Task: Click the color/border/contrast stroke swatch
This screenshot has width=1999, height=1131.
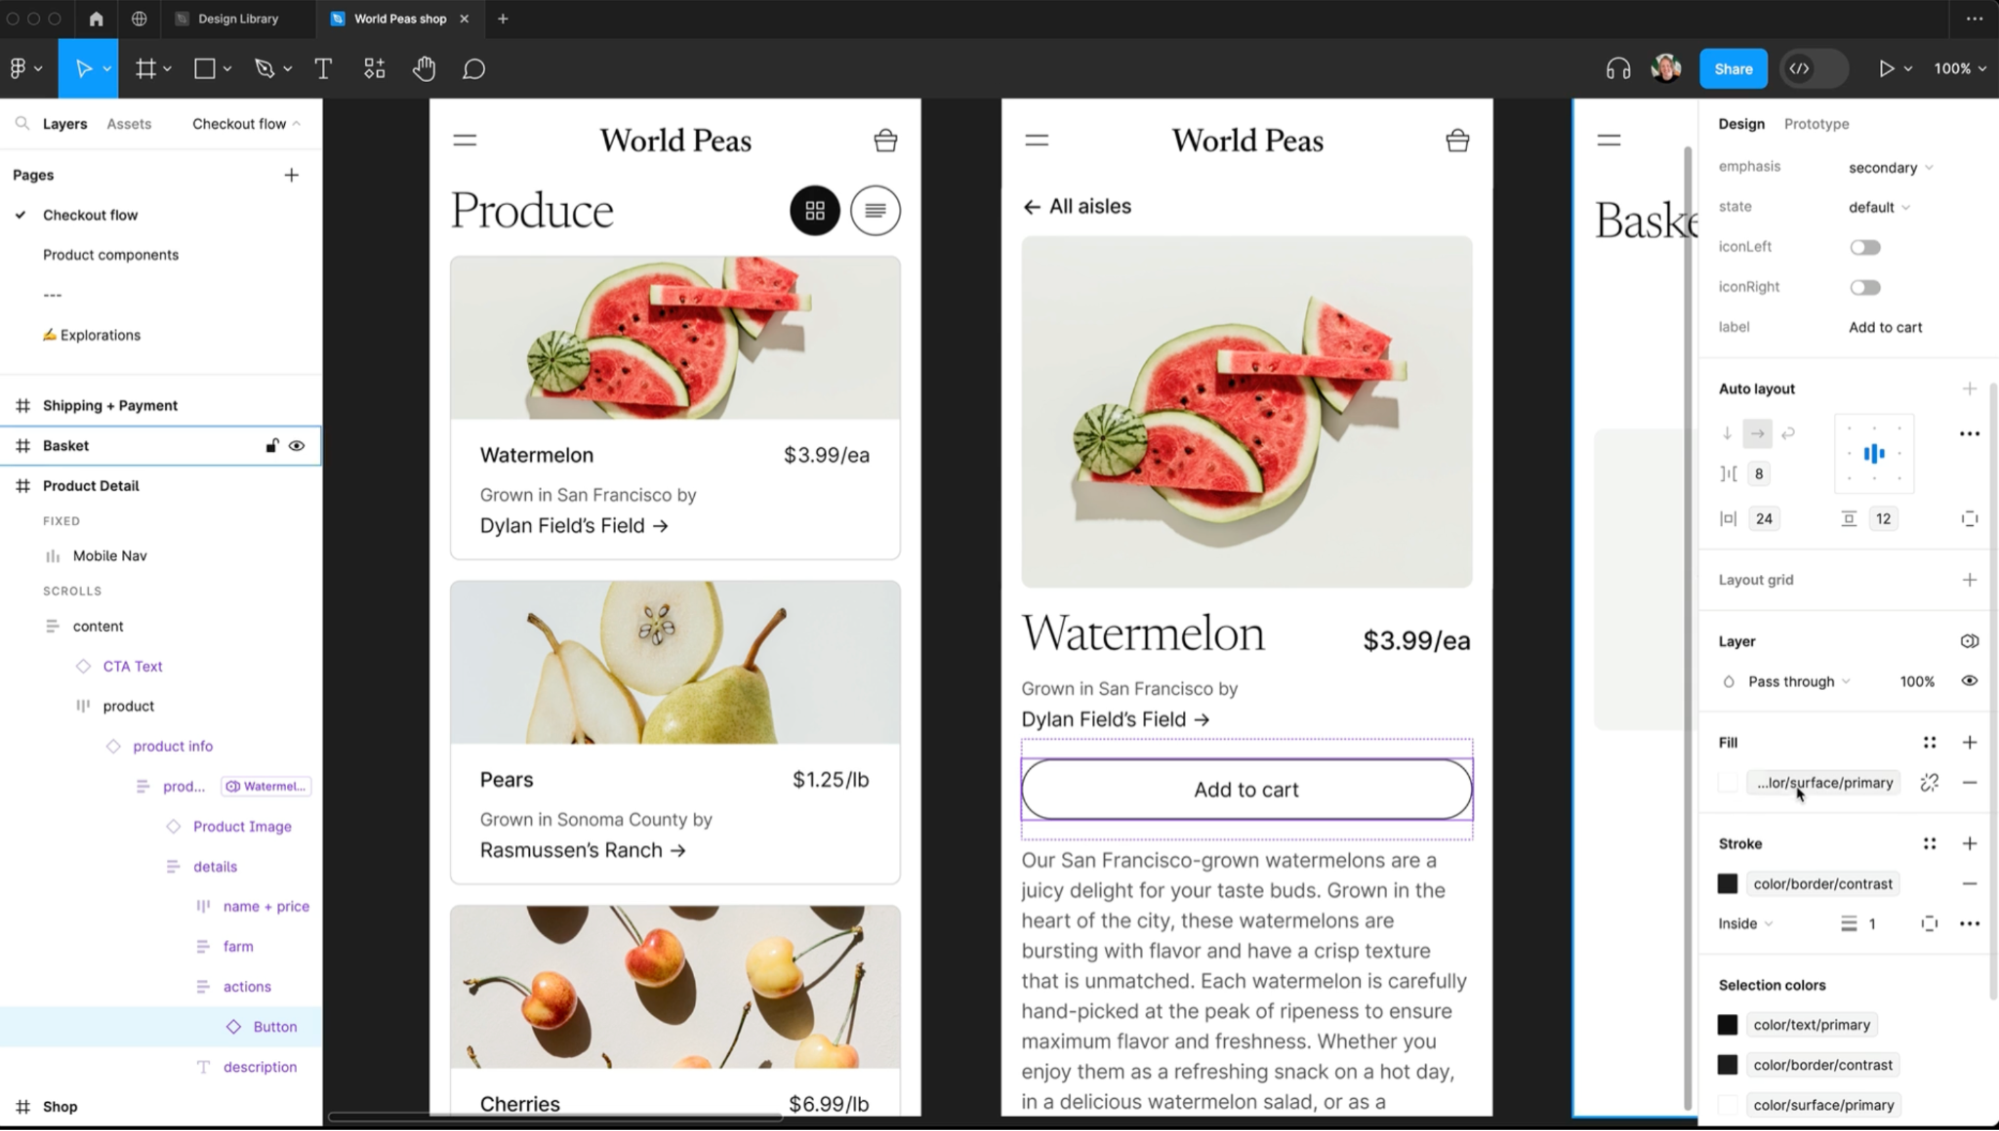Action: click(1727, 884)
